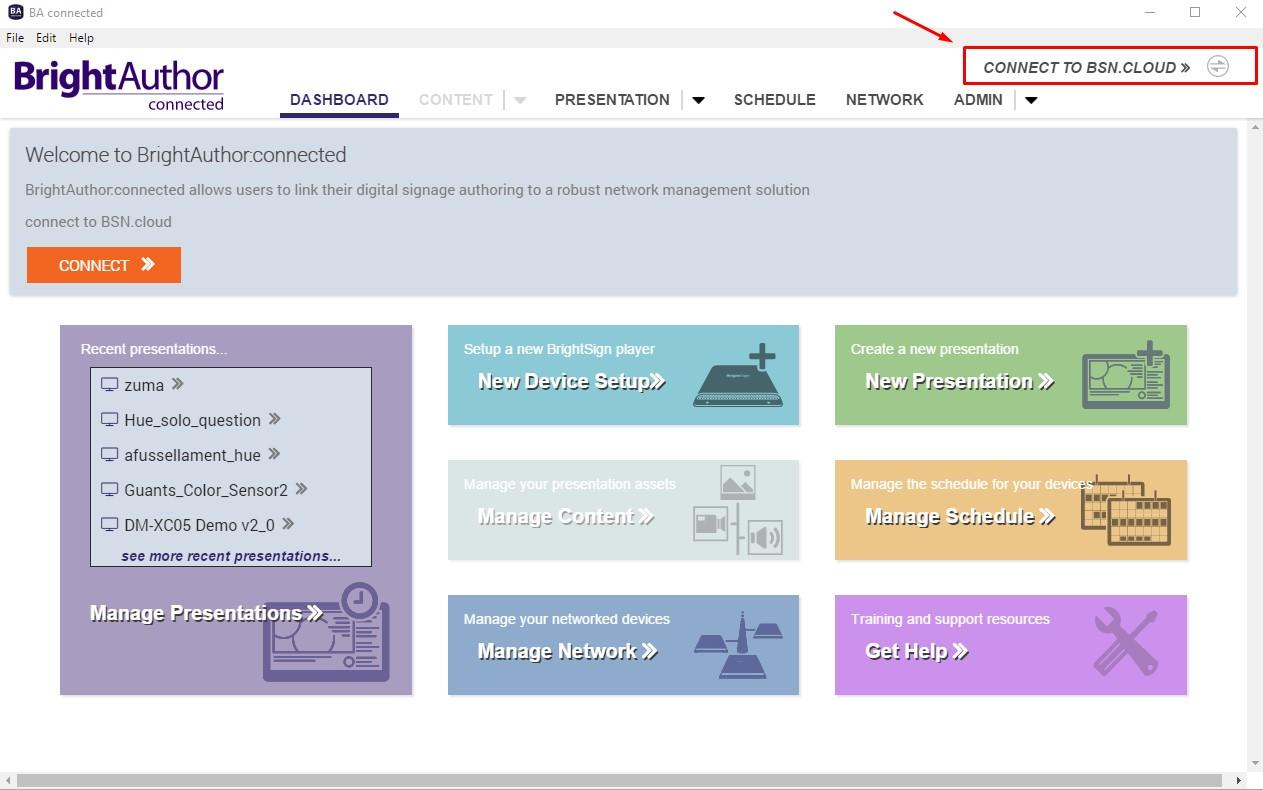Open Manage Schedule tile
Image resolution: width=1263 pixels, height=790 pixels.
click(1011, 510)
